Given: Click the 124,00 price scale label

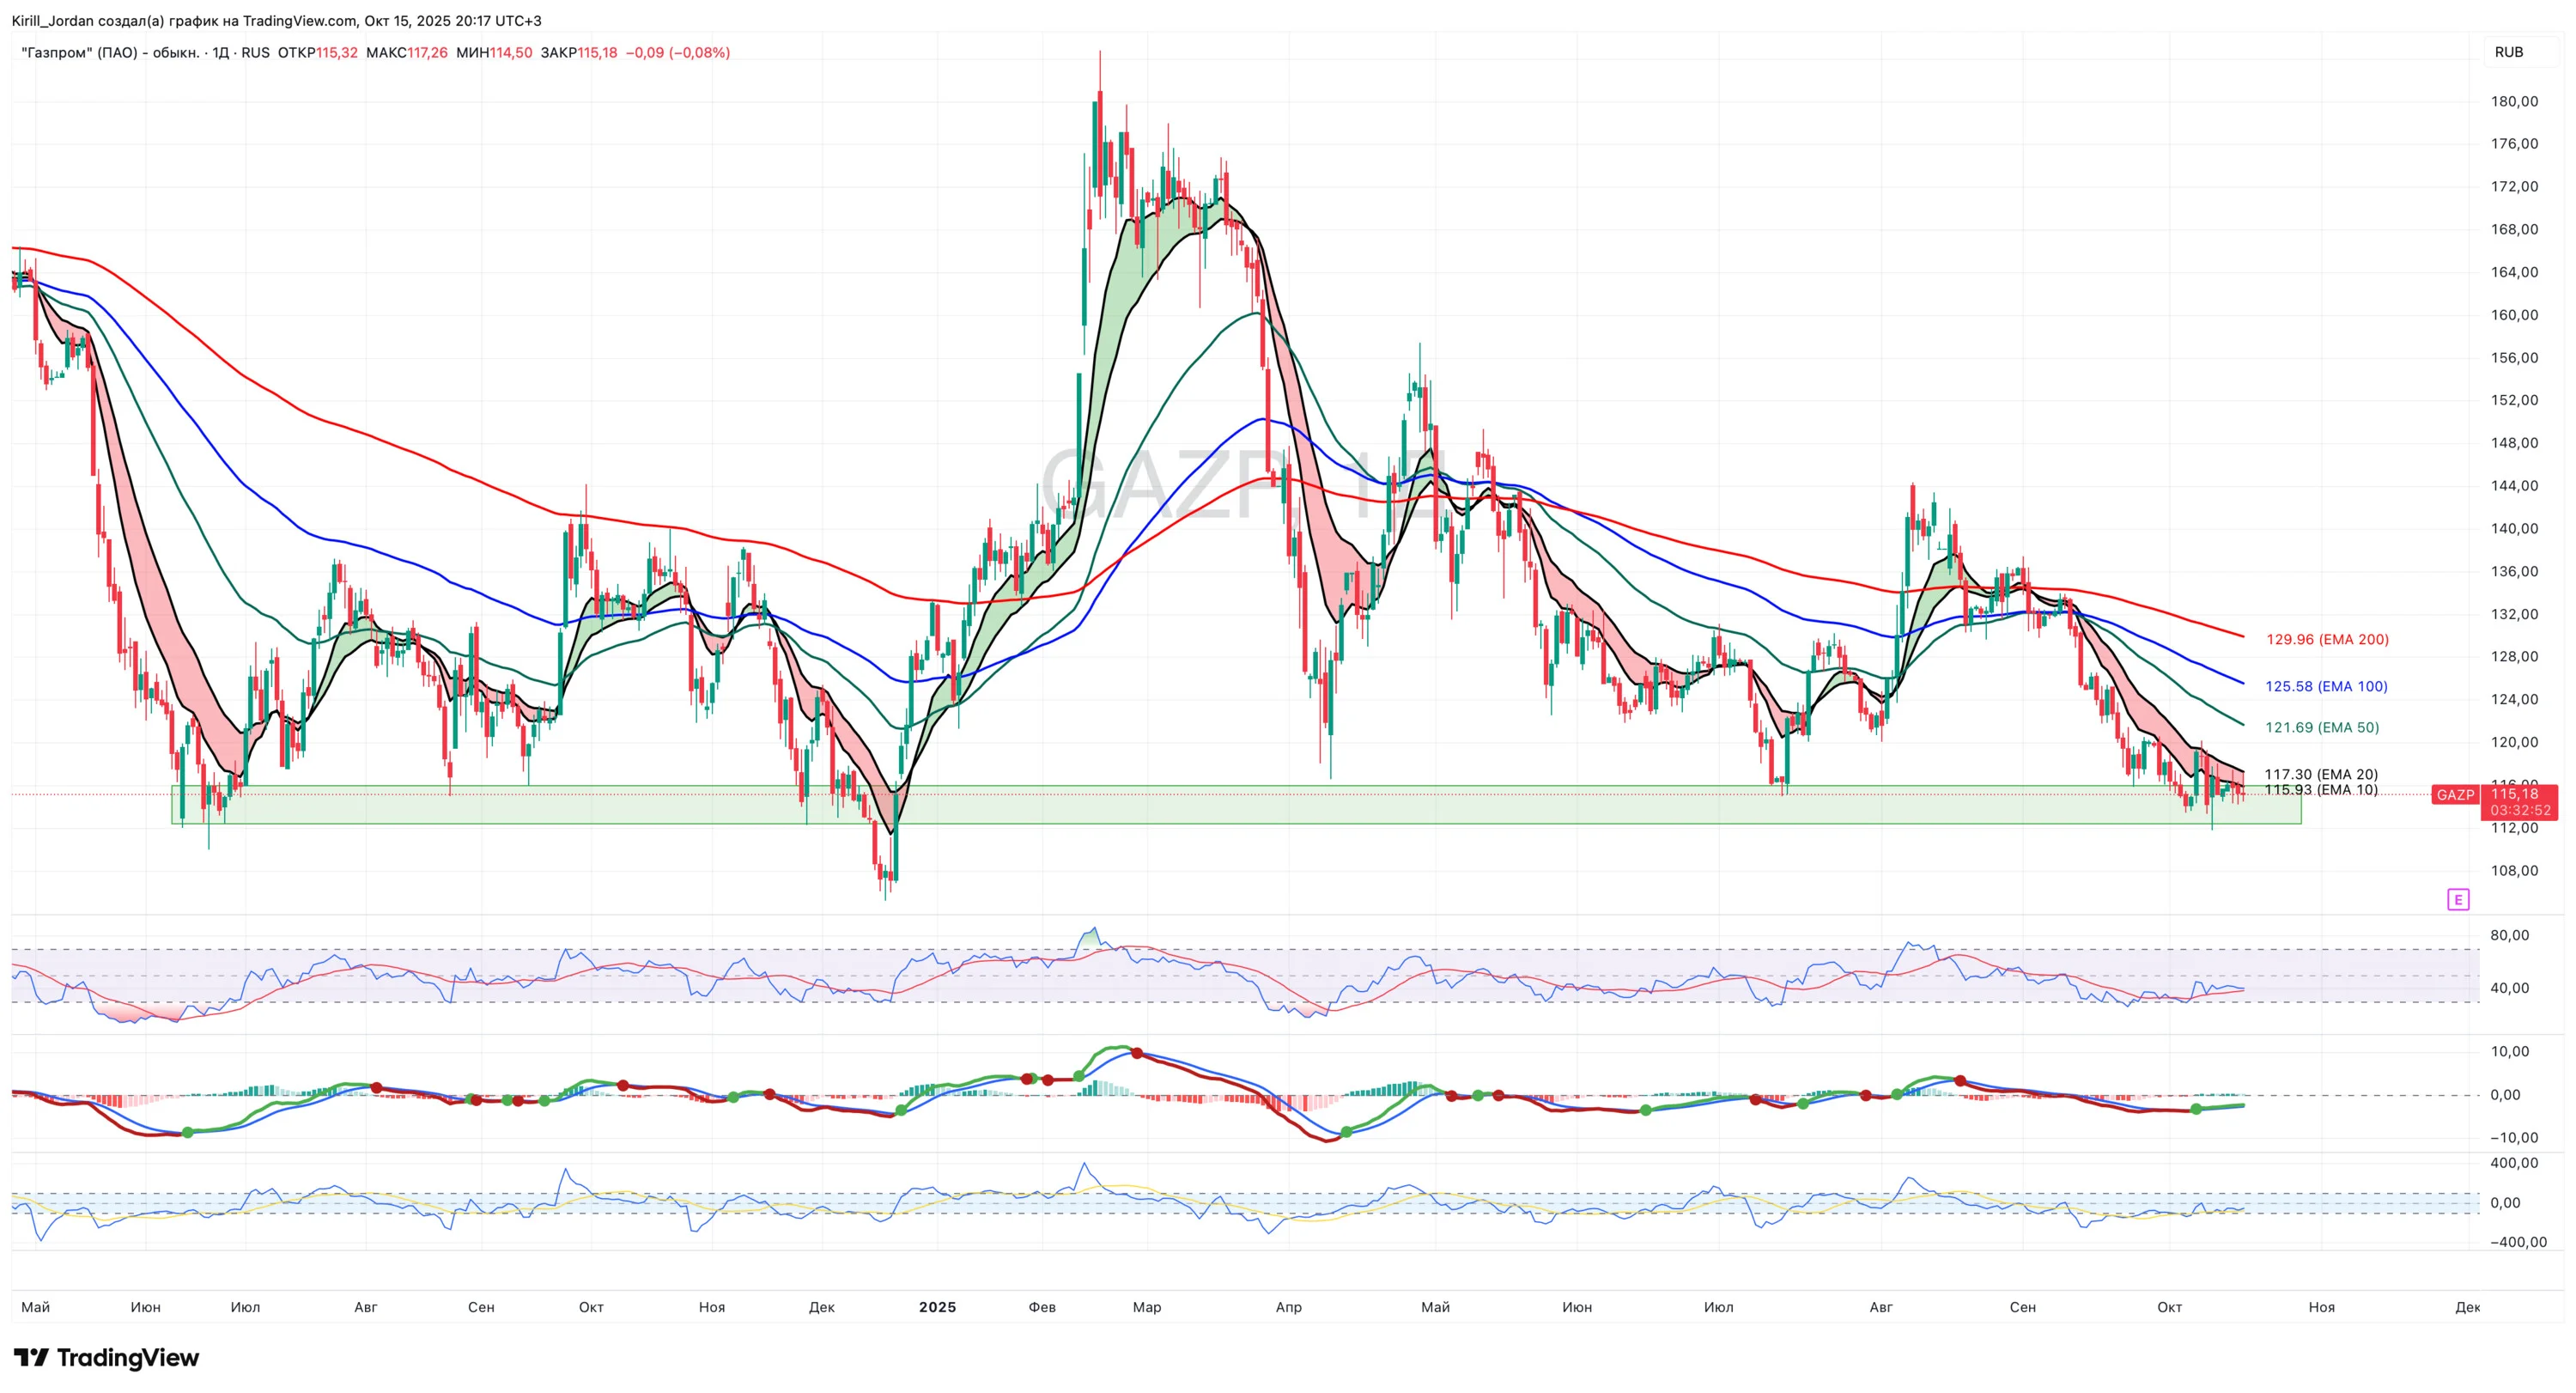Looking at the screenshot, I should 2514,700.
